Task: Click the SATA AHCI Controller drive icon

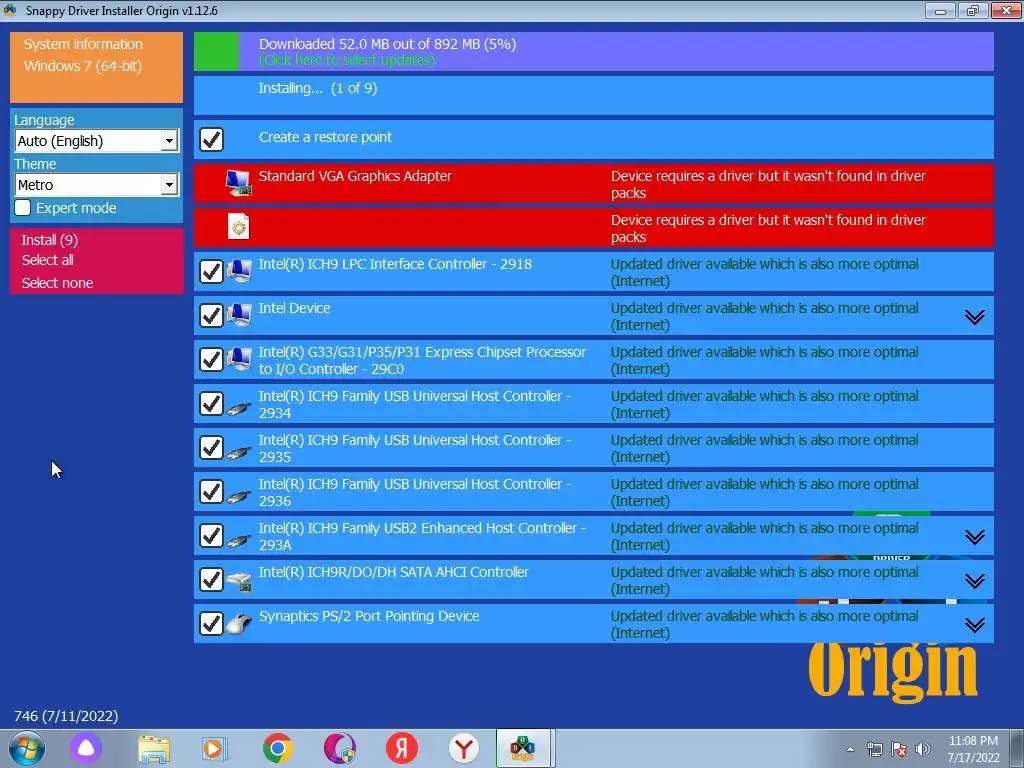Action: [x=239, y=581]
